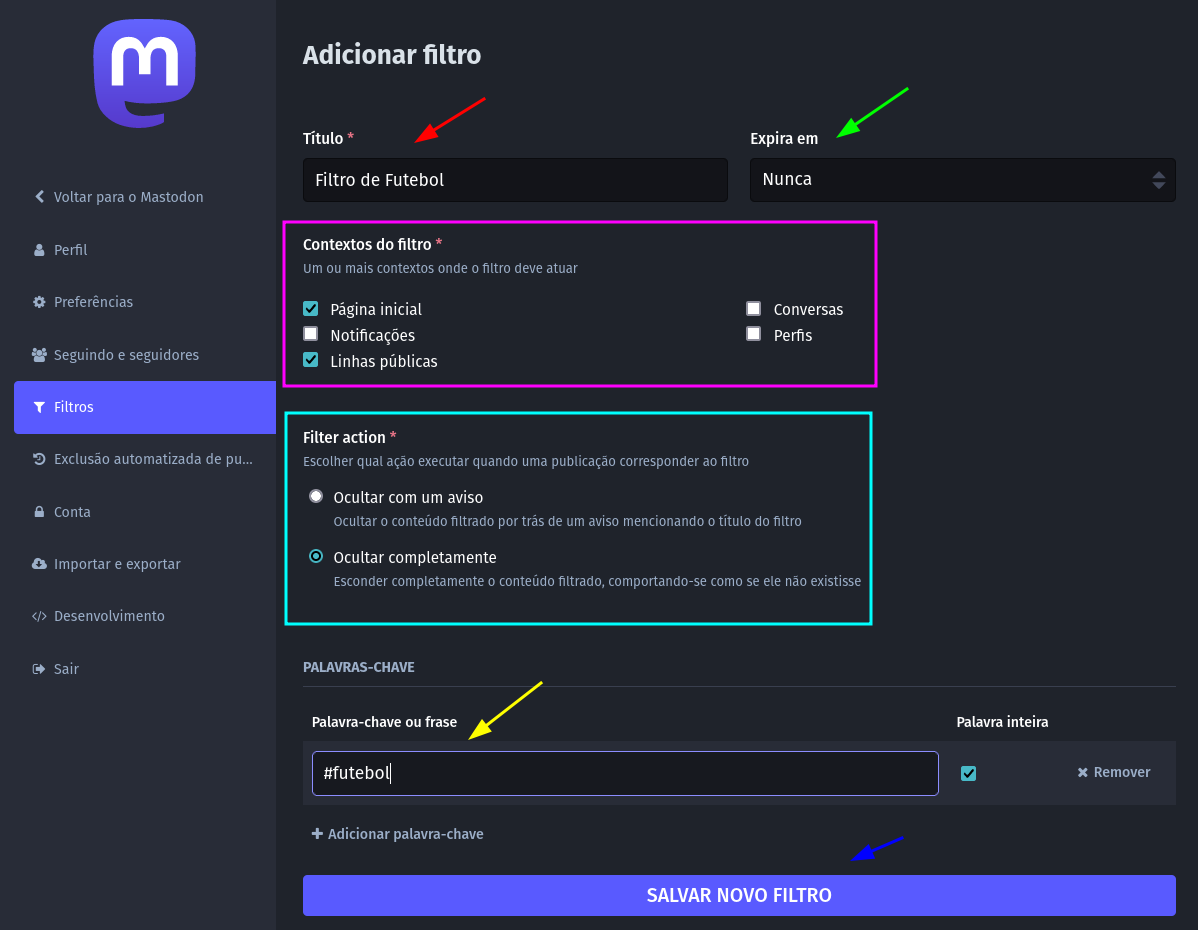Image resolution: width=1198 pixels, height=930 pixels.
Task: Select the Ocultar com um aviso radio button
Action: click(x=316, y=497)
